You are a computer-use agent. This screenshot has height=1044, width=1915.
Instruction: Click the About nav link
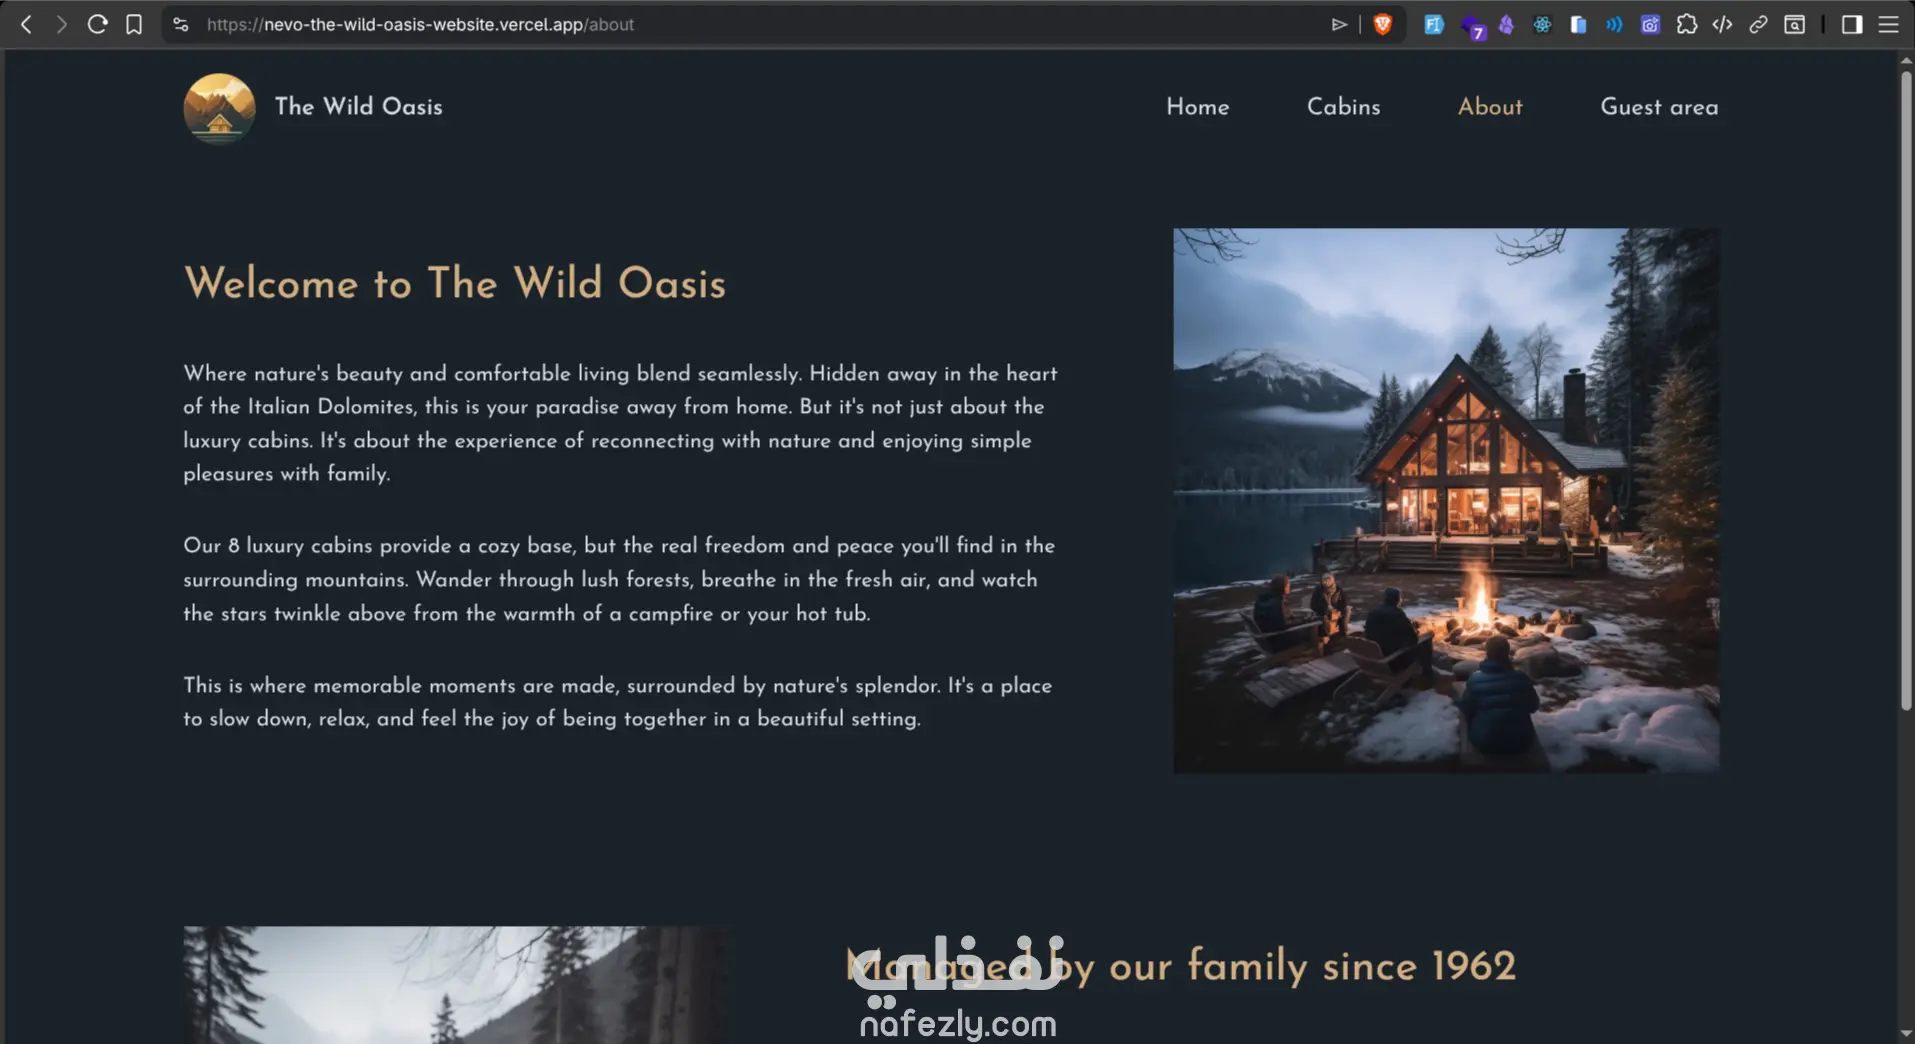pyautogui.click(x=1490, y=107)
